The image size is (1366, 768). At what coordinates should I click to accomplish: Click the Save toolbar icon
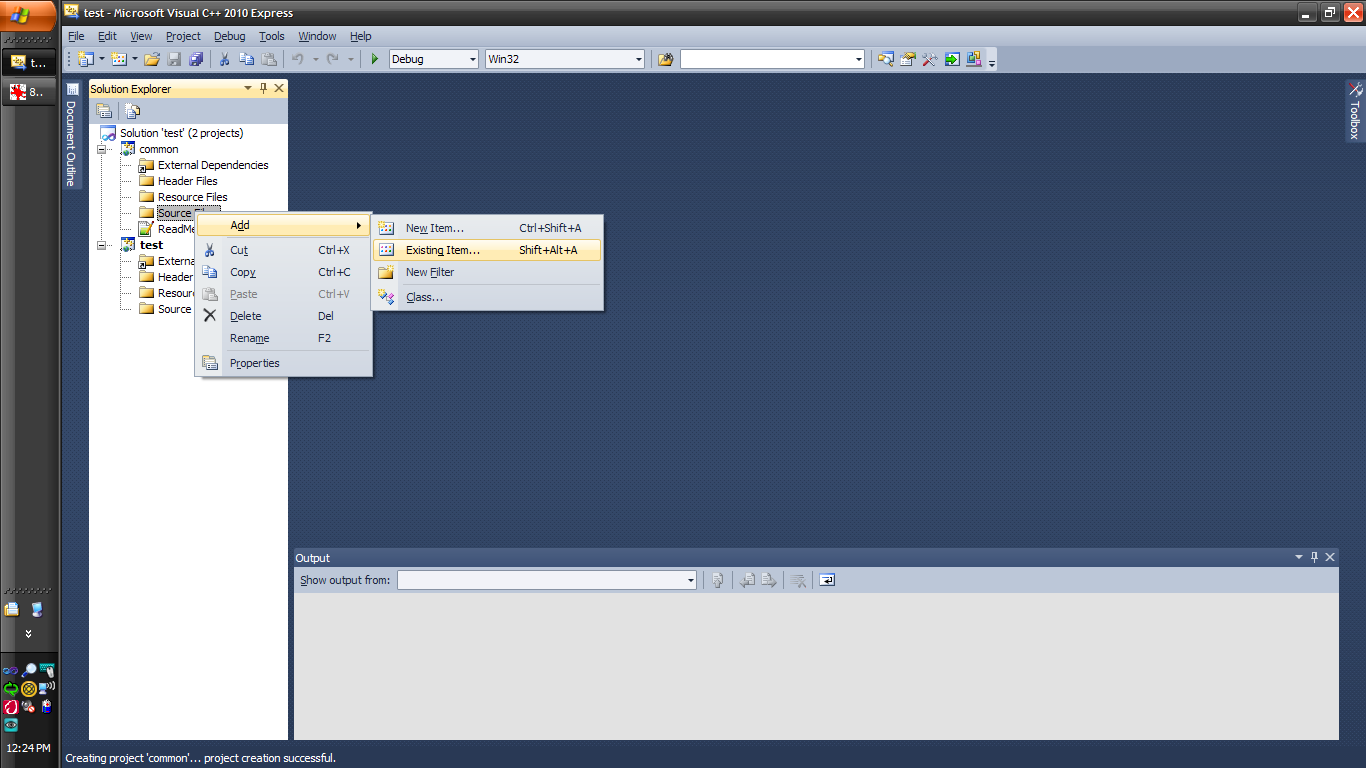[174, 59]
